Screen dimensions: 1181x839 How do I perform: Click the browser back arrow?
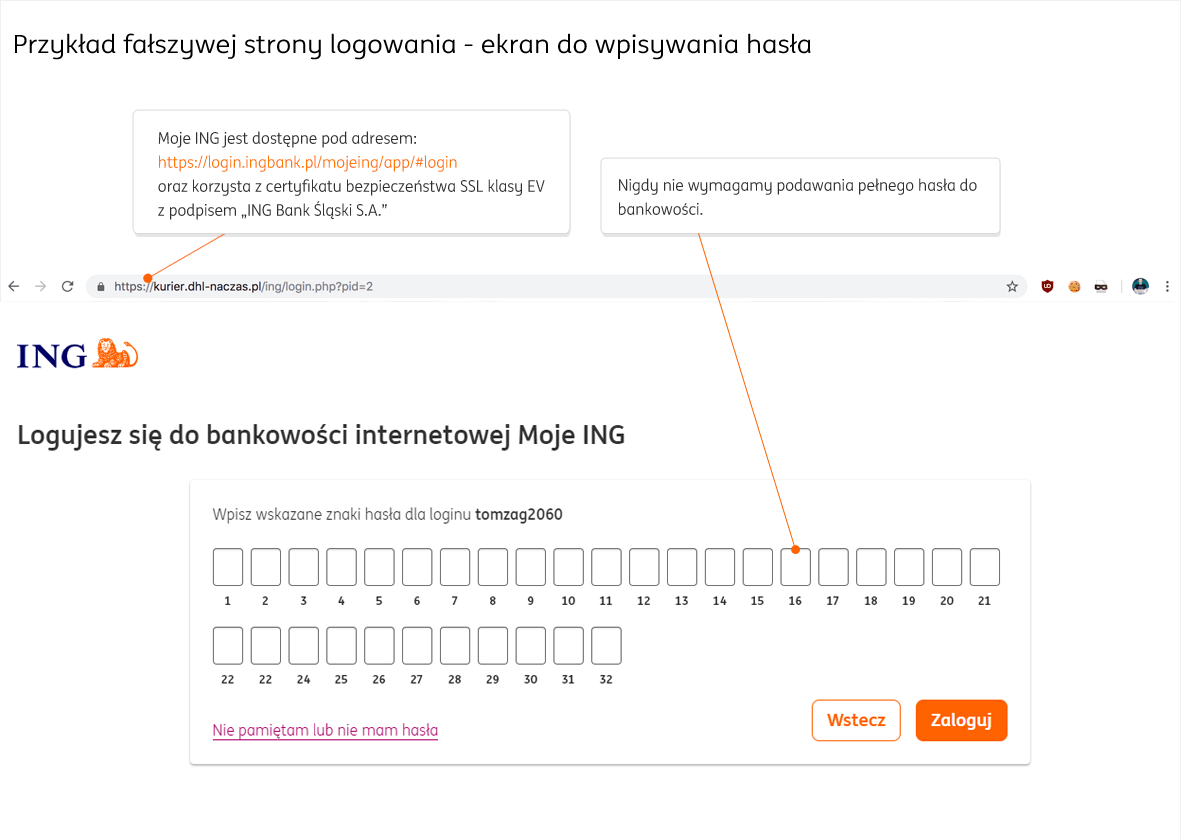tap(14, 286)
